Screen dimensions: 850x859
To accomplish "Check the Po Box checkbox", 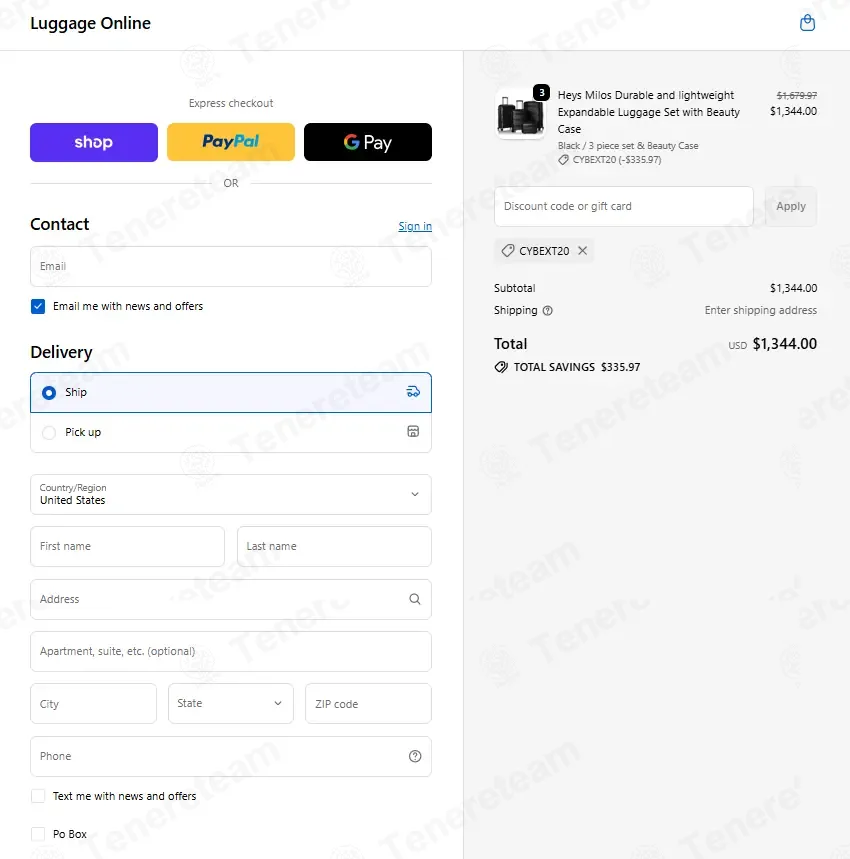I will pyautogui.click(x=38, y=834).
